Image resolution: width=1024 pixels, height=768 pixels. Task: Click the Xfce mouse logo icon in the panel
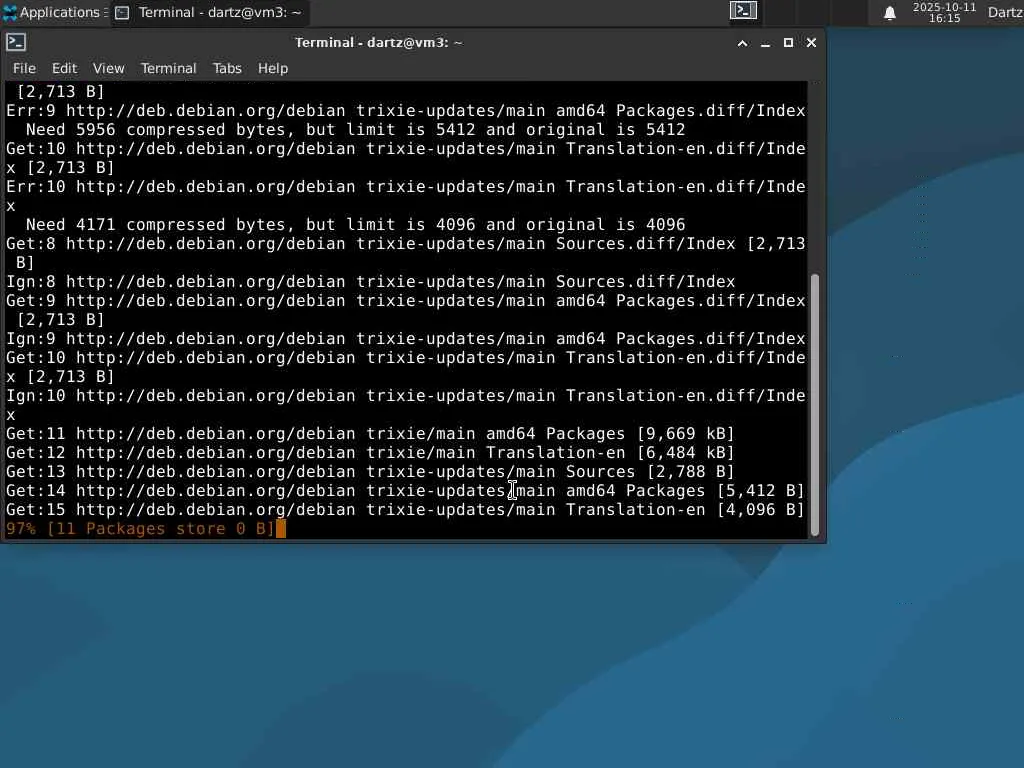(x=10, y=12)
